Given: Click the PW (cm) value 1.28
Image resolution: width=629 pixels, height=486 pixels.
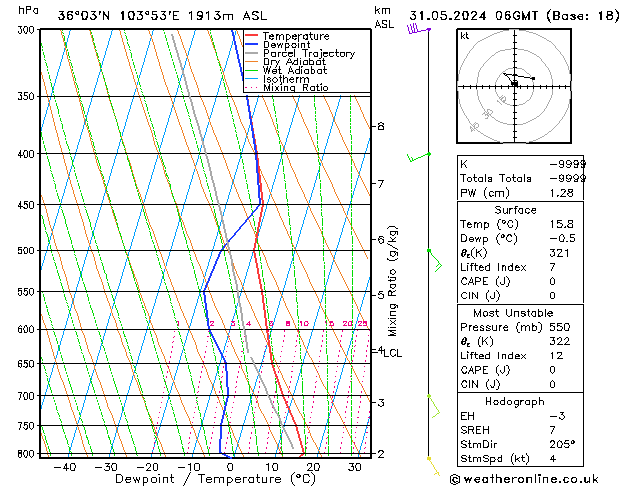Looking at the screenshot, I should tap(561, 193).
